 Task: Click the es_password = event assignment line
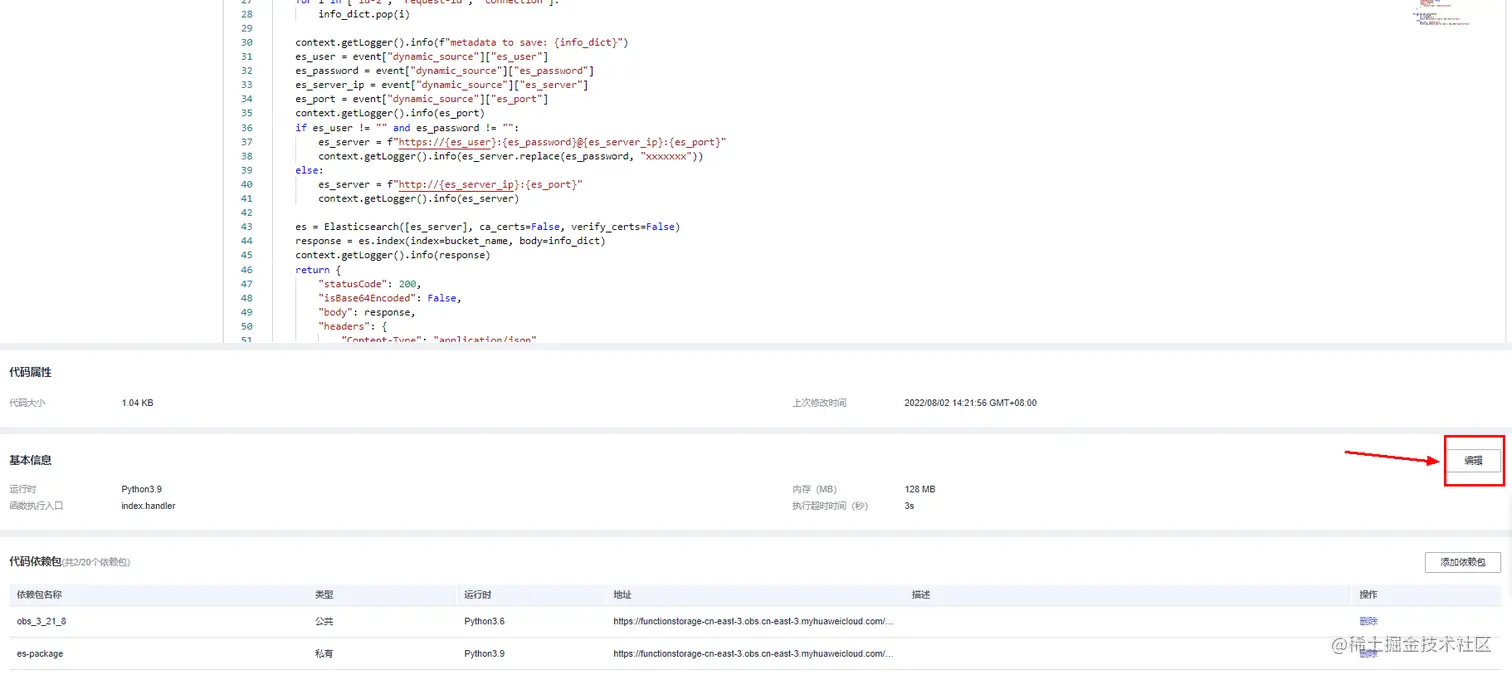444,71
